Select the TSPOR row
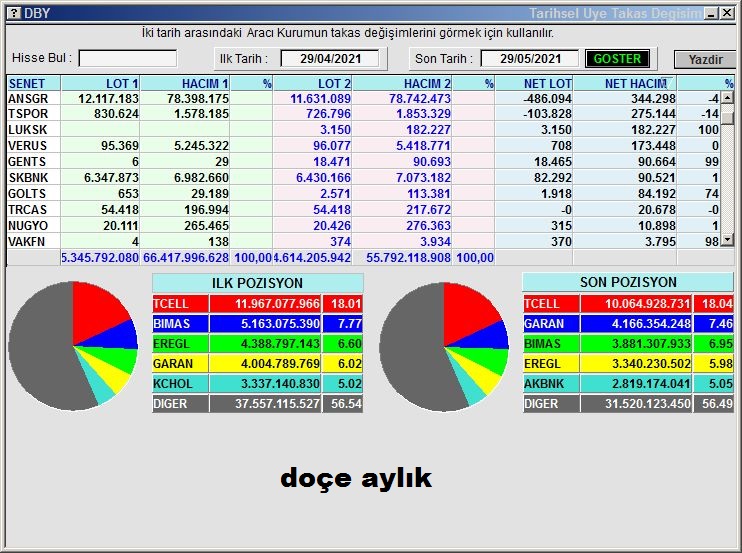 [363, 114]
